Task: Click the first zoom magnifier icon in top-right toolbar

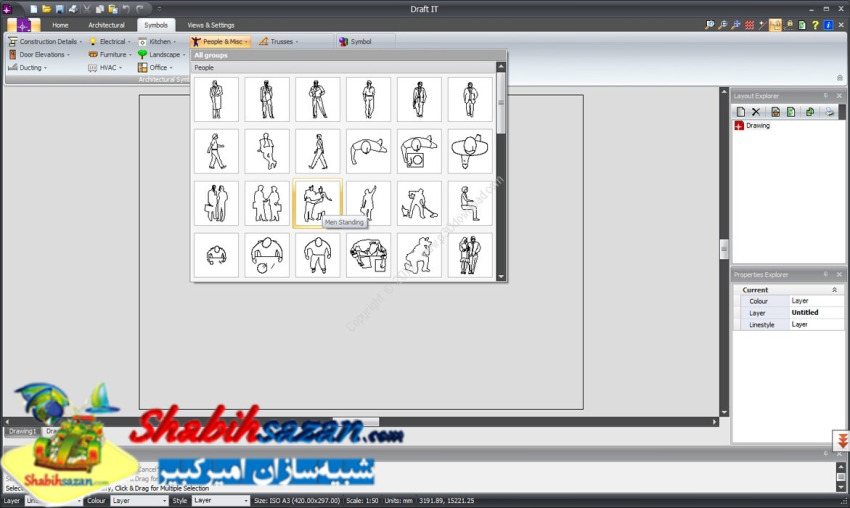Action: [x=710, y=25]
